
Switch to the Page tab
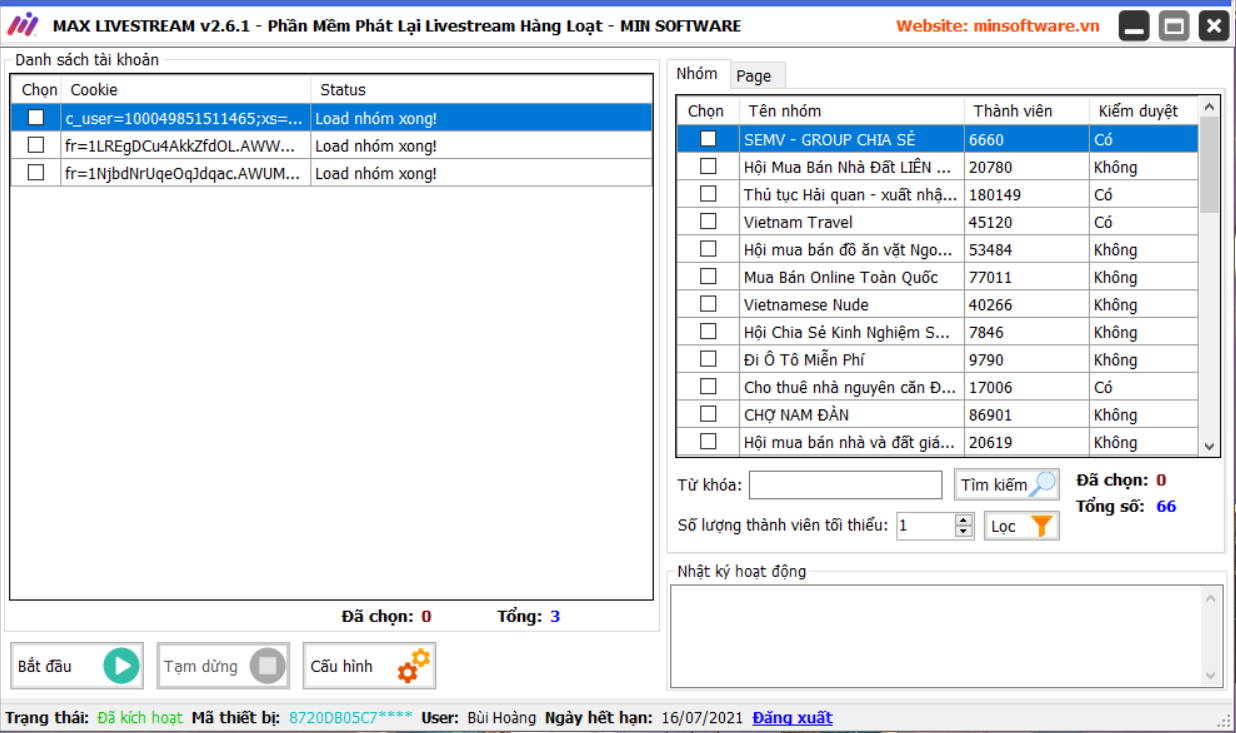coord(754,76)
